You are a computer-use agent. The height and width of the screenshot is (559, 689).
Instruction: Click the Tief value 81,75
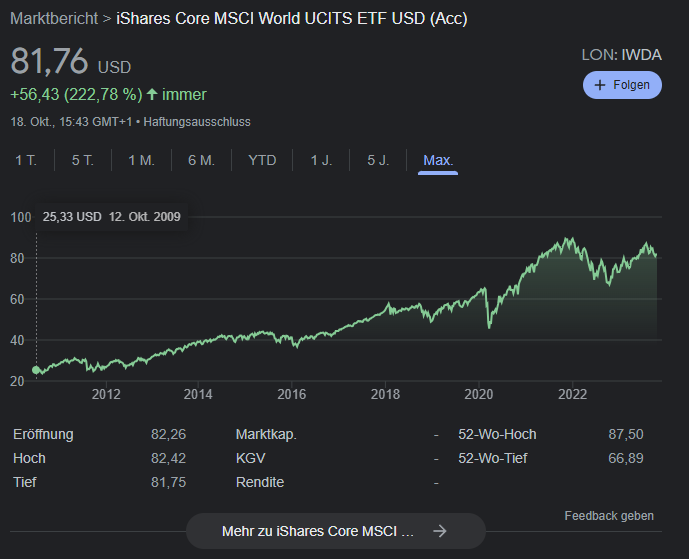click(168, 482)
